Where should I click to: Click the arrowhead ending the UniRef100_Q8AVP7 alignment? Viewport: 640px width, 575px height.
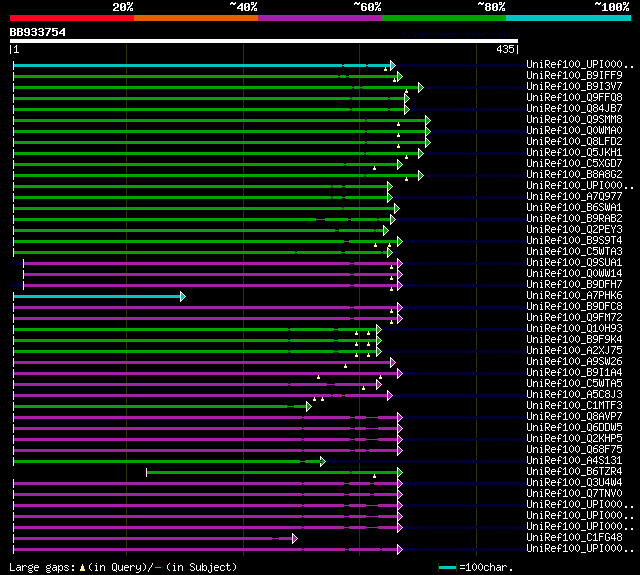400,417
